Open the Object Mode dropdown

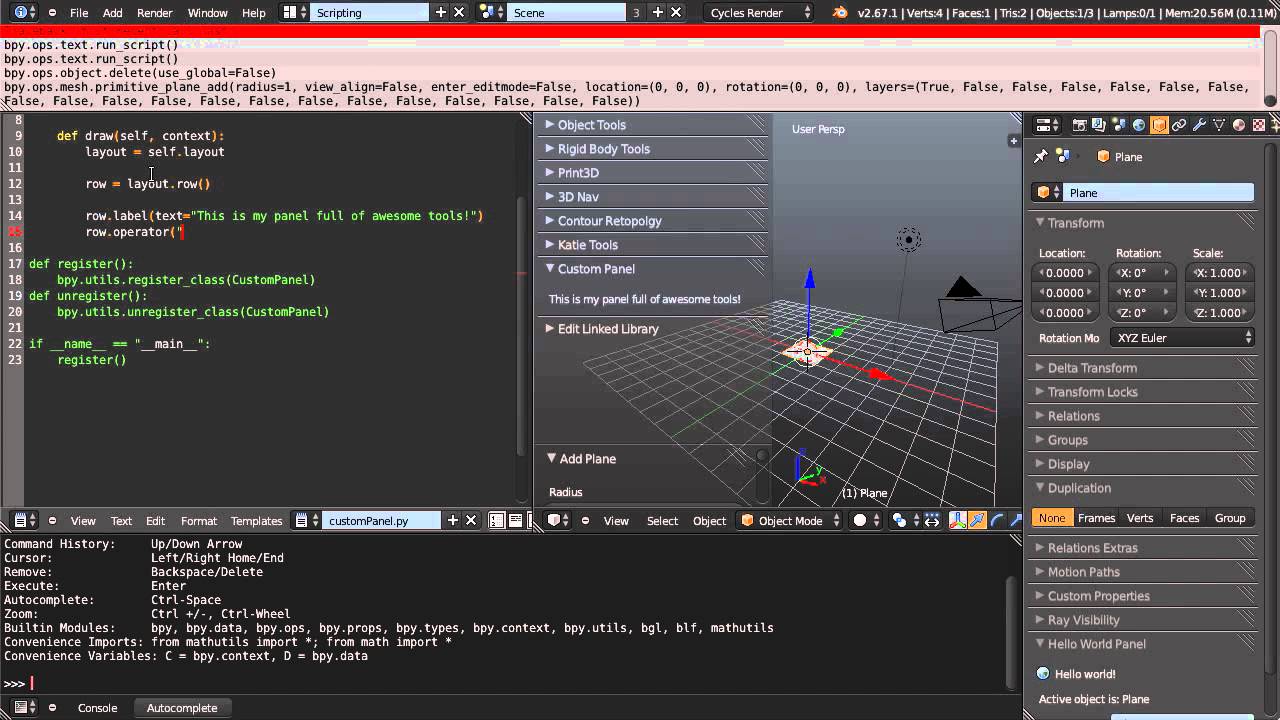coord(791,520)
